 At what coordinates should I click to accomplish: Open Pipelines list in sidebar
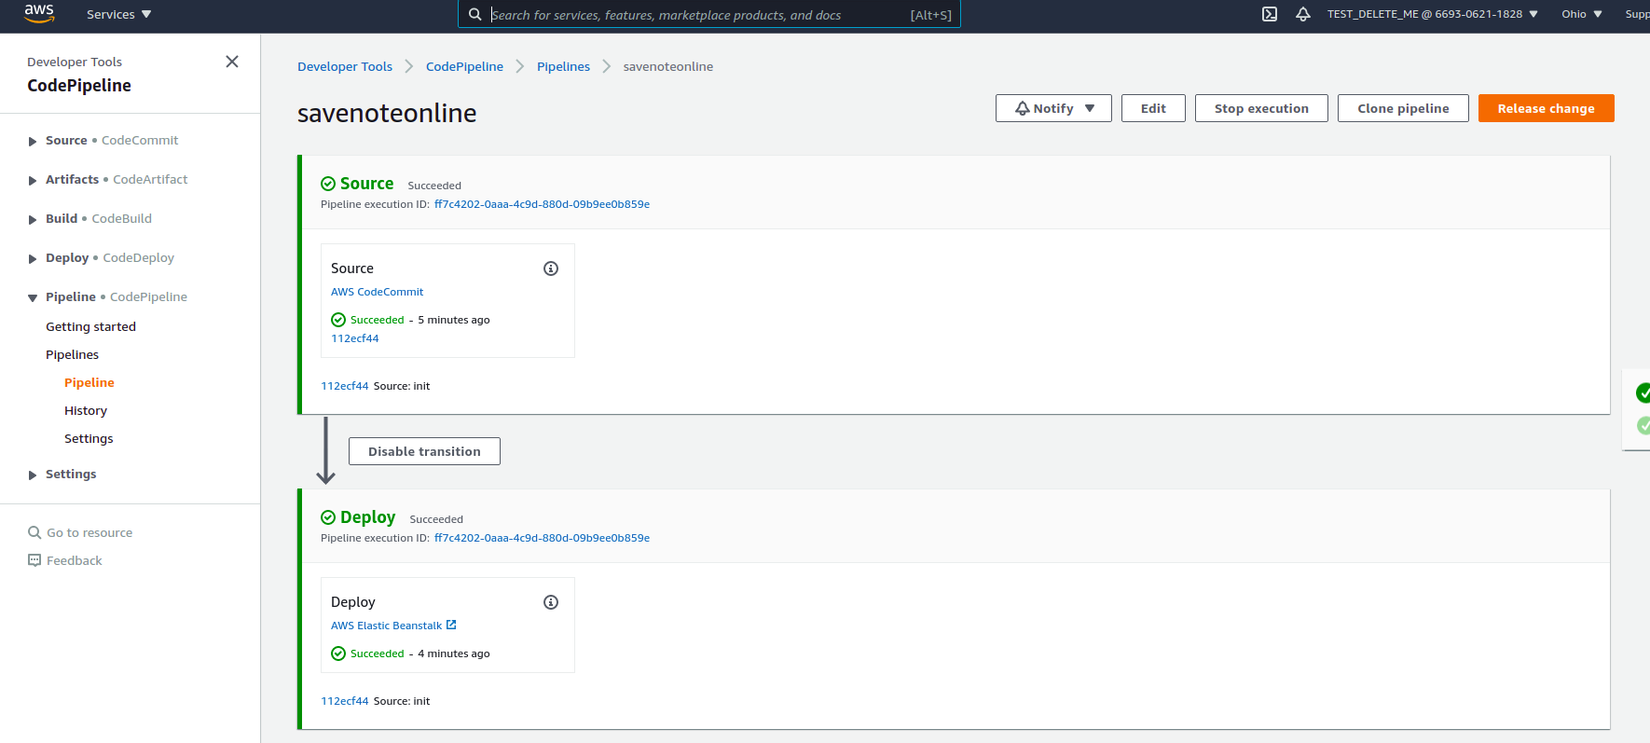point(72,355)
